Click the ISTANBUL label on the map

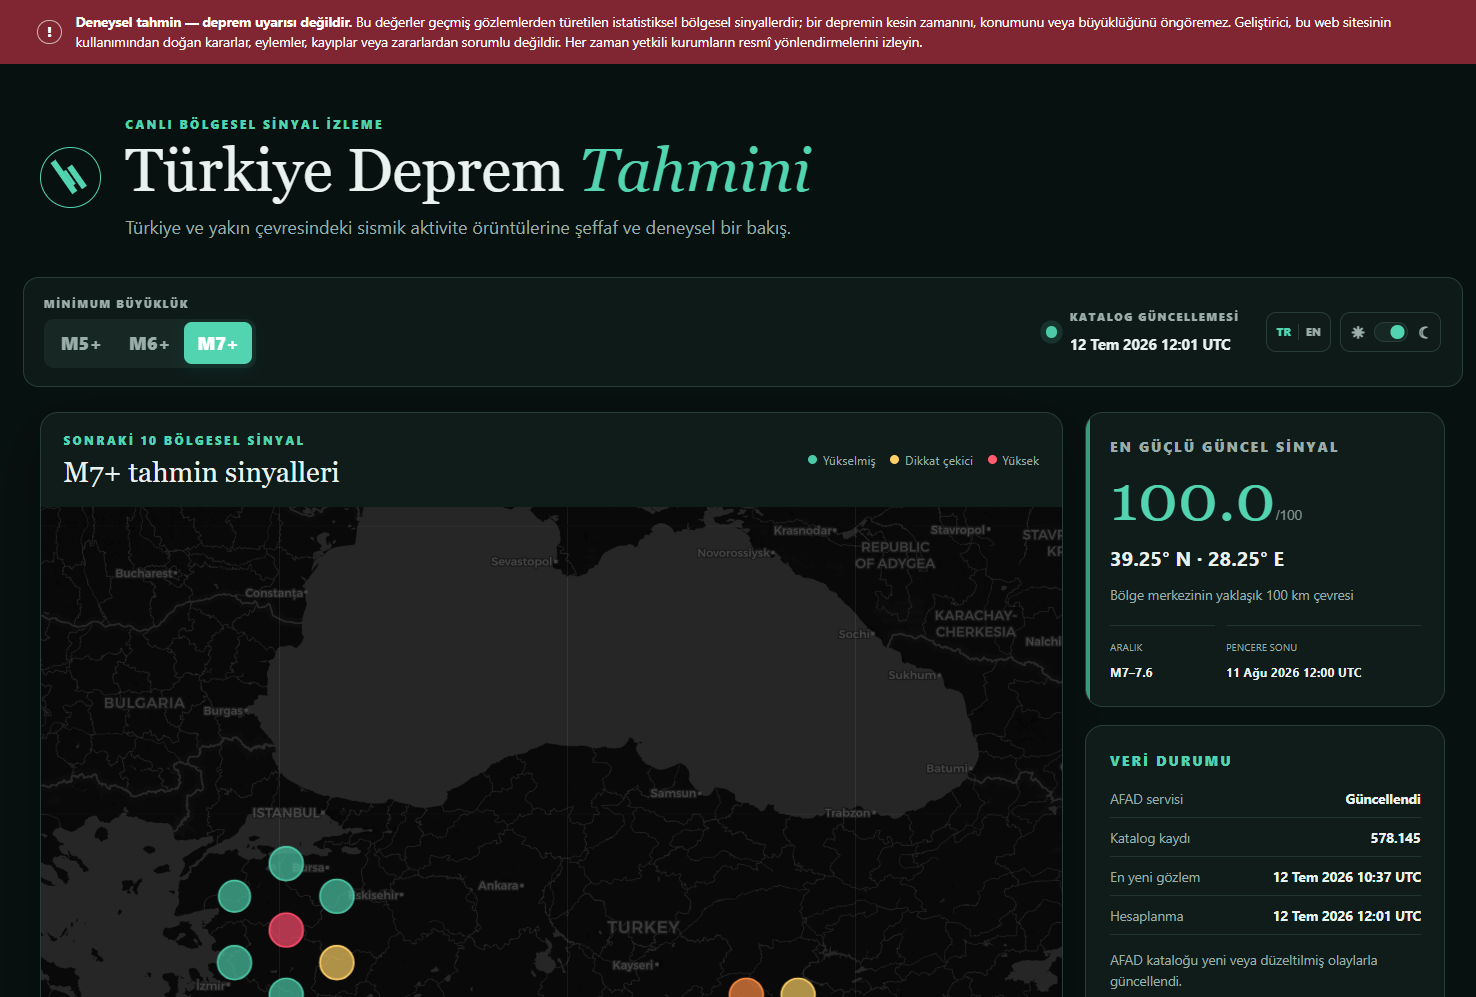pos(287,813)
